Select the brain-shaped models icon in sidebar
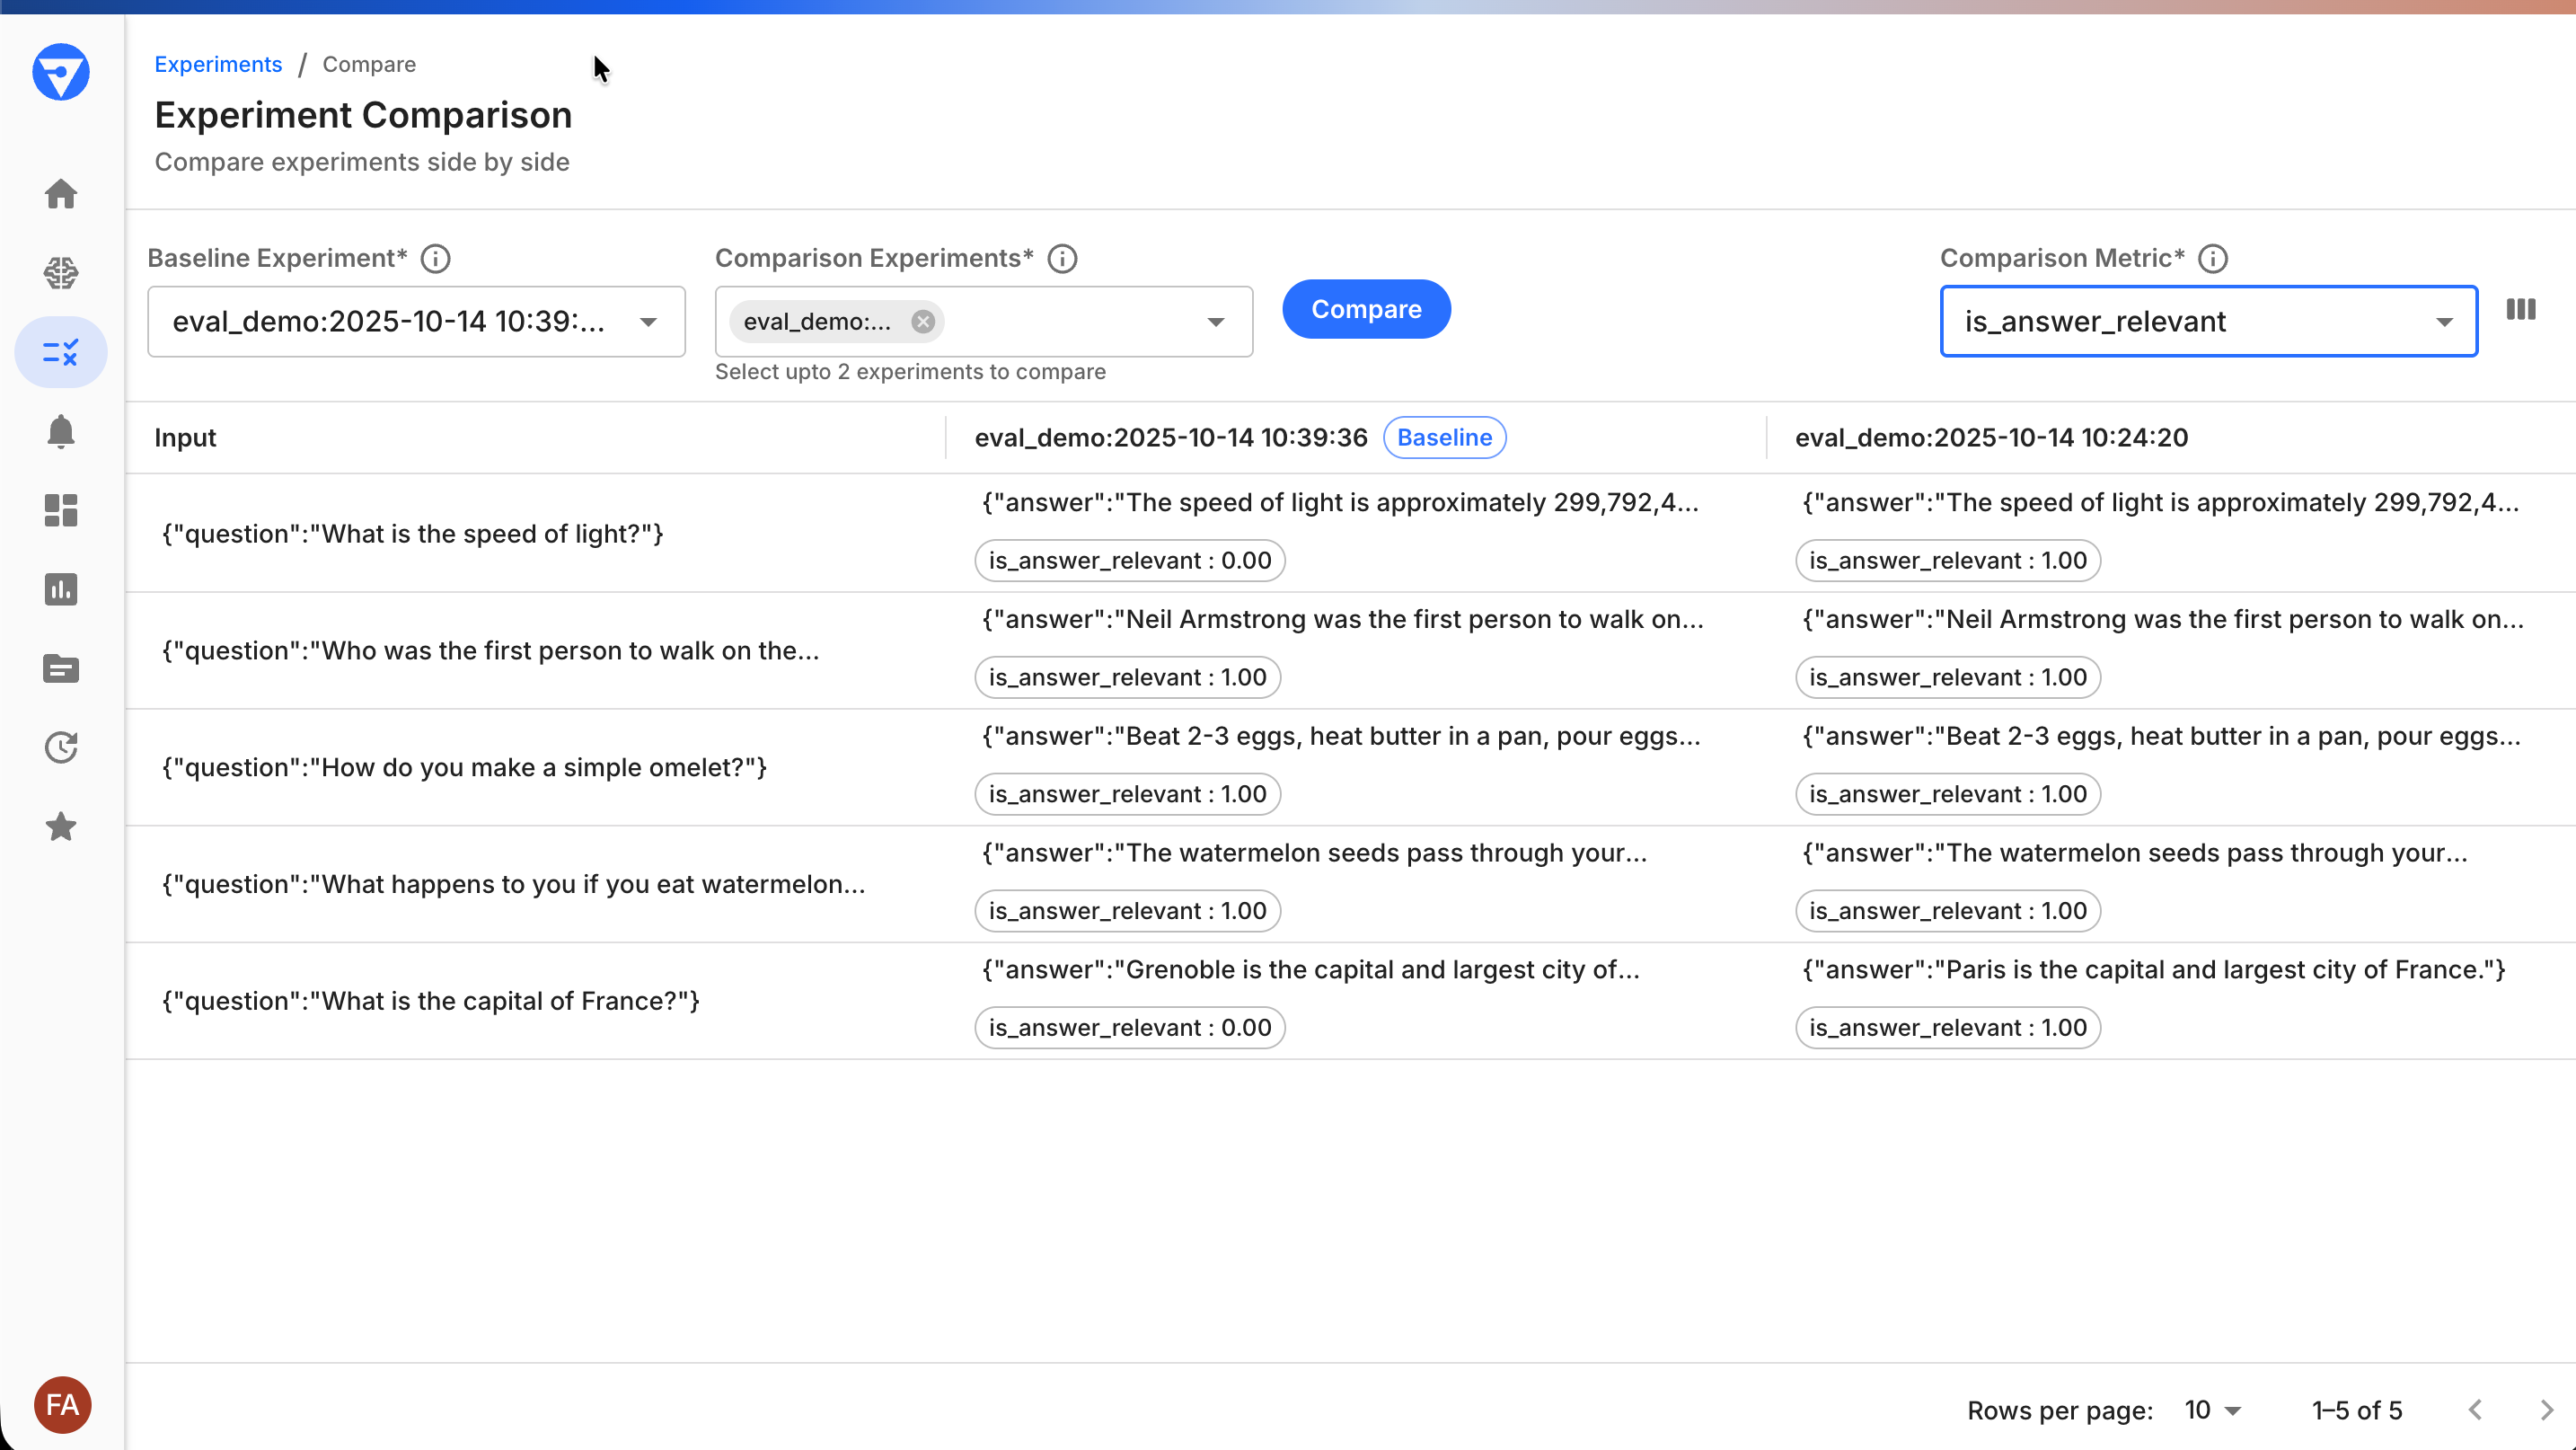 [61, 272]
